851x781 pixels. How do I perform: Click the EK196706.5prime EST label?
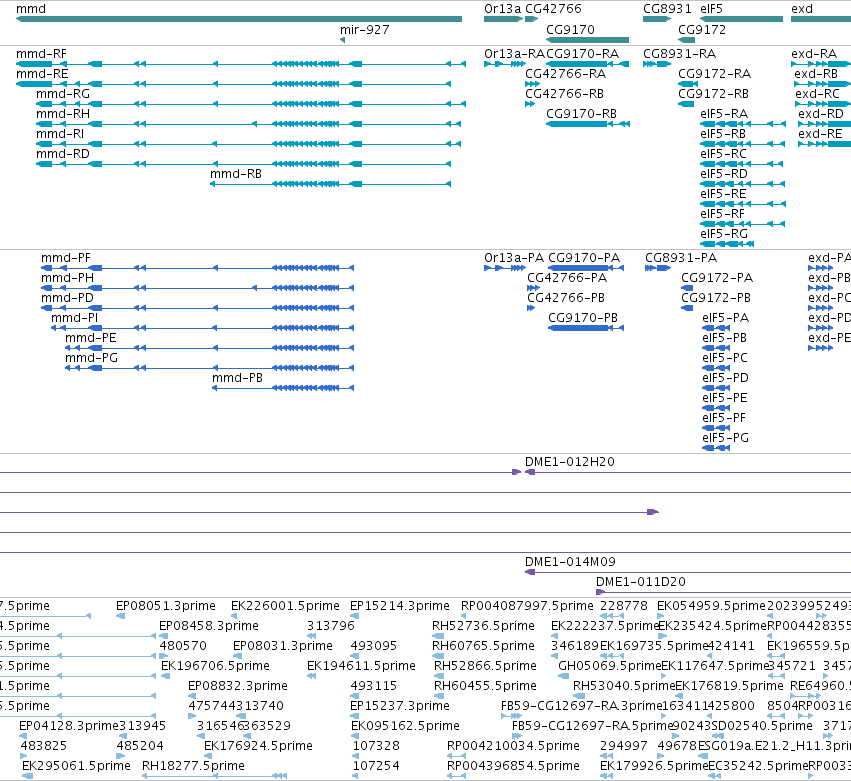coord(215,666)
